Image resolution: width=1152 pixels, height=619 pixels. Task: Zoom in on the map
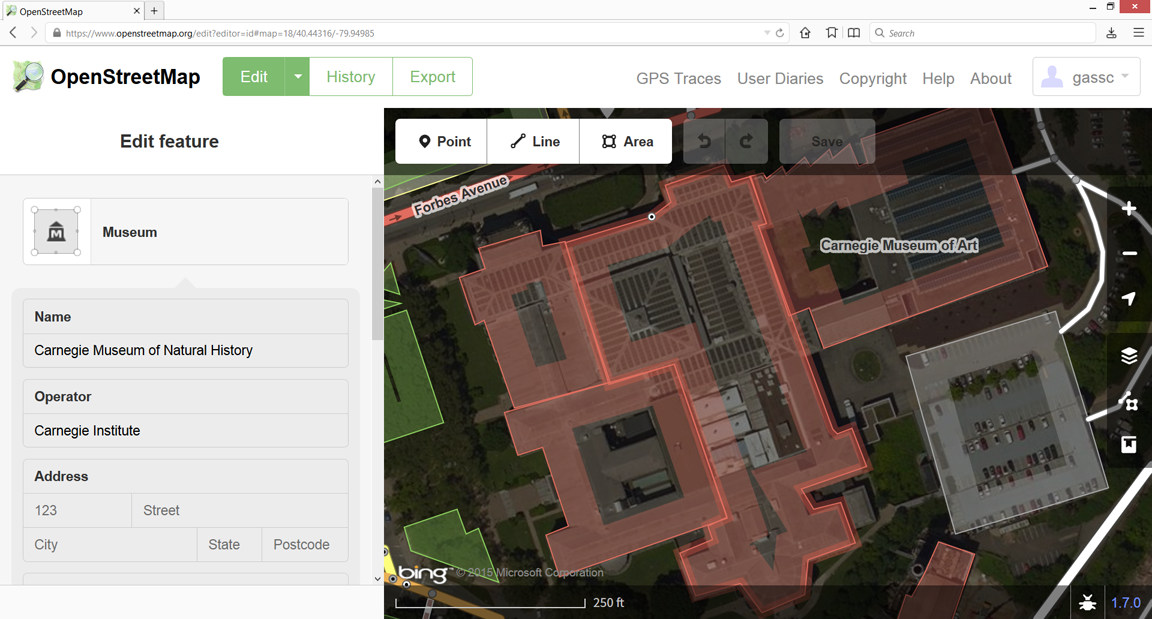tap(1129, 209)
